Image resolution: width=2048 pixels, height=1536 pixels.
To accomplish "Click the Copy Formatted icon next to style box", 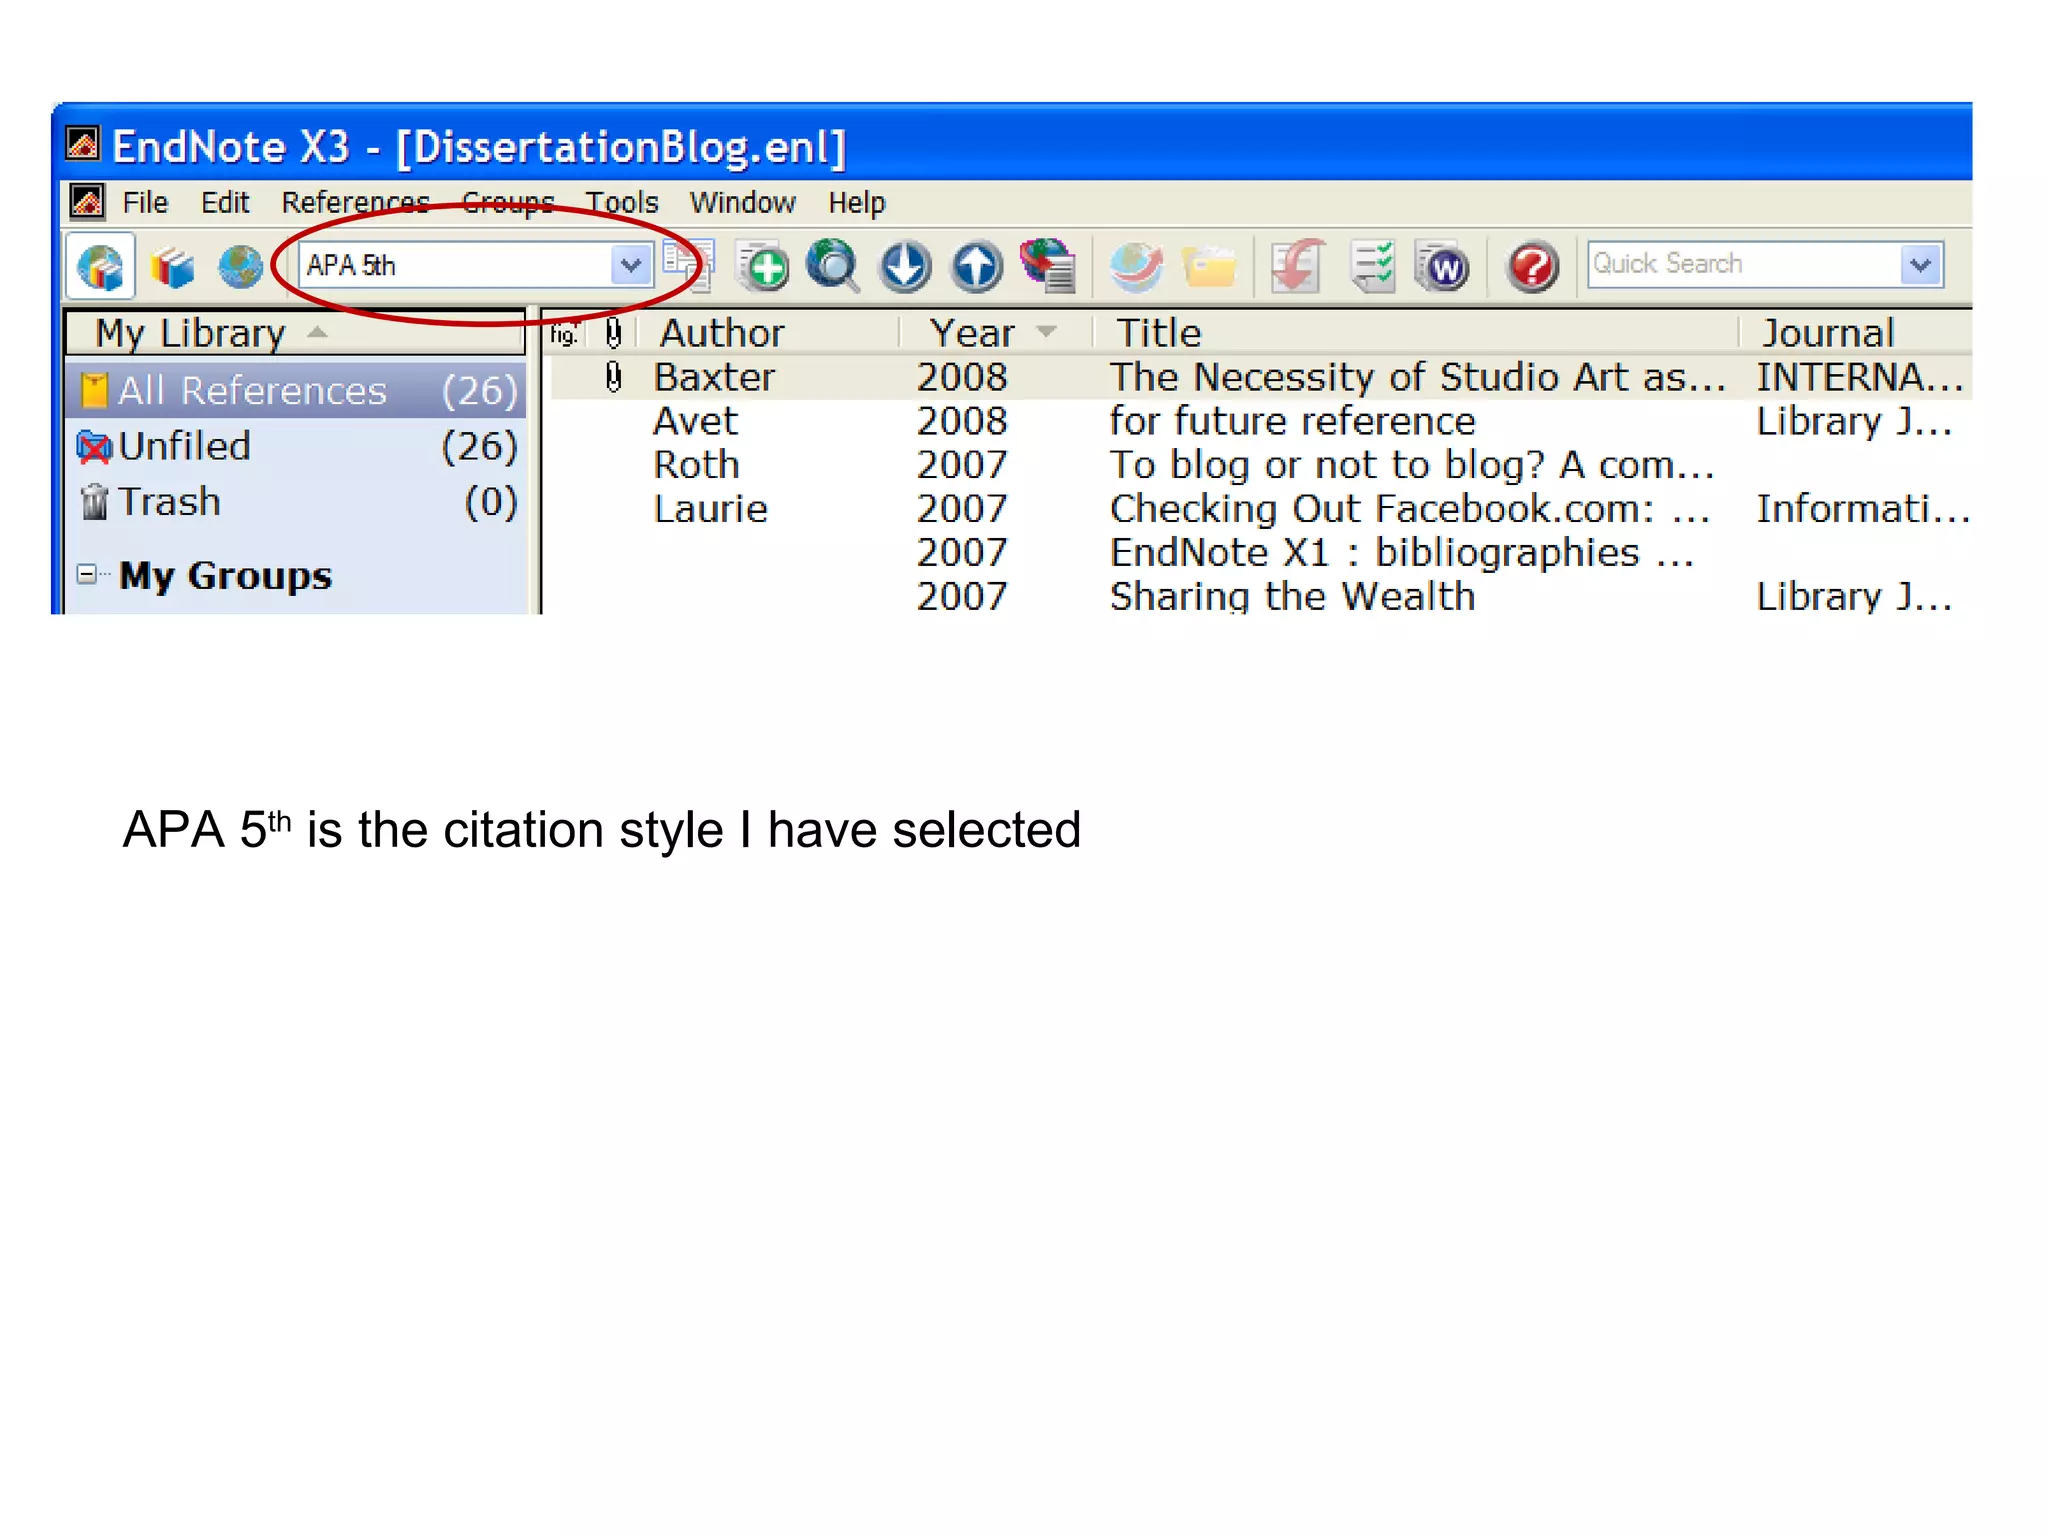I will pyautogui.click(x=688, y=266).
